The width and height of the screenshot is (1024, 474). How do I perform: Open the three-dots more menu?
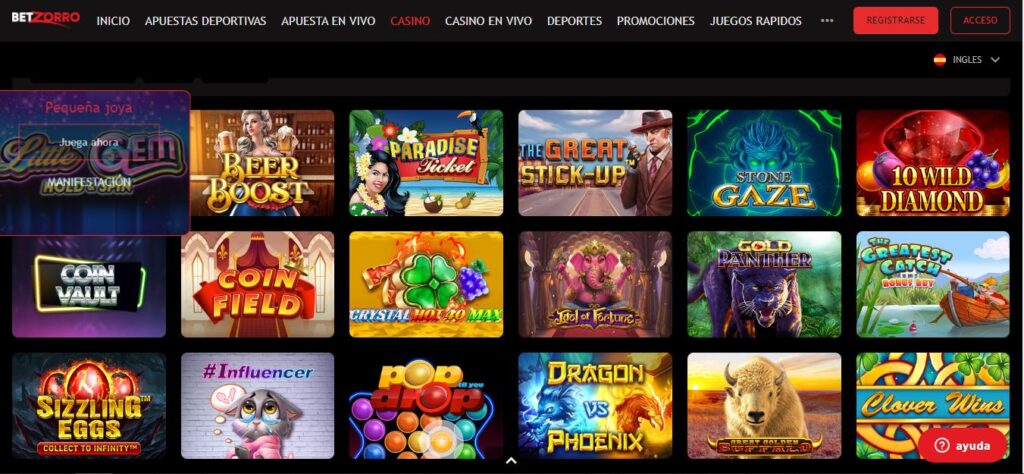pyautogui.click(x=827, y=21)
